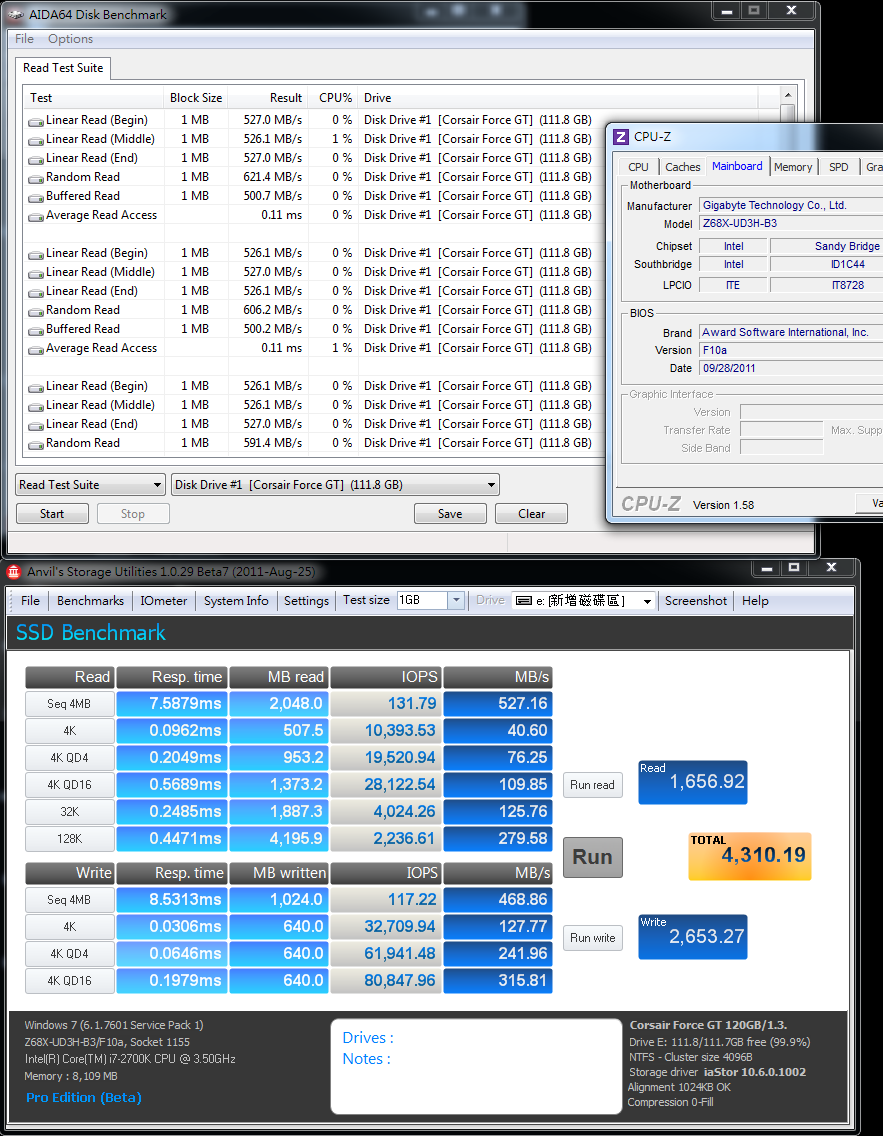Click the Result column header in AIDA64
This screenshot has height=1136, width=883.
coord(267,98)
